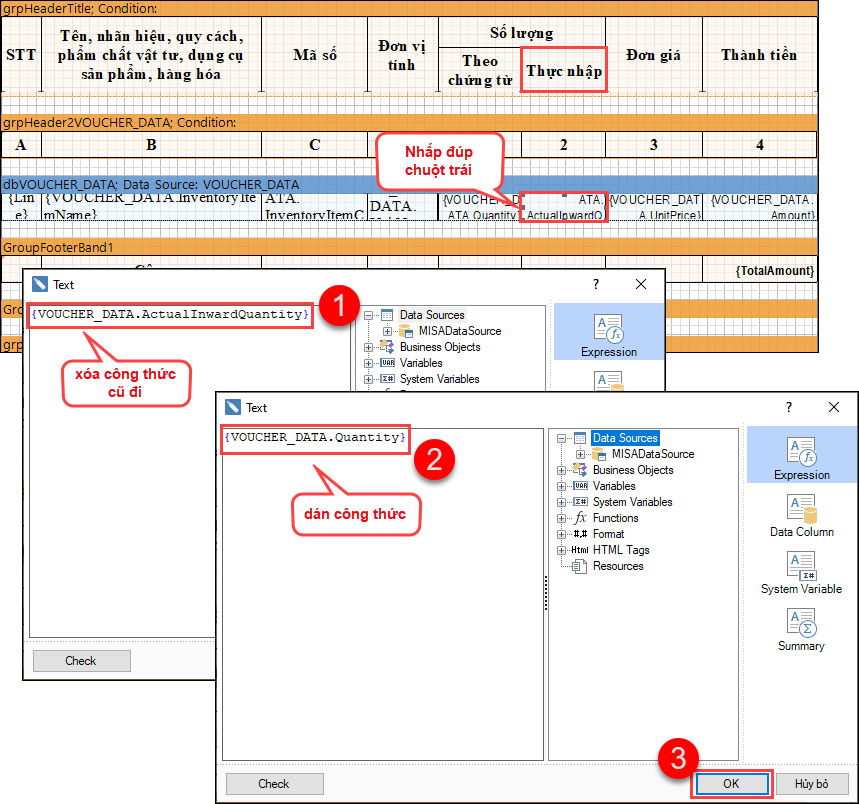Select Expression icon in the front Text dialog

[x=801, y=457]
